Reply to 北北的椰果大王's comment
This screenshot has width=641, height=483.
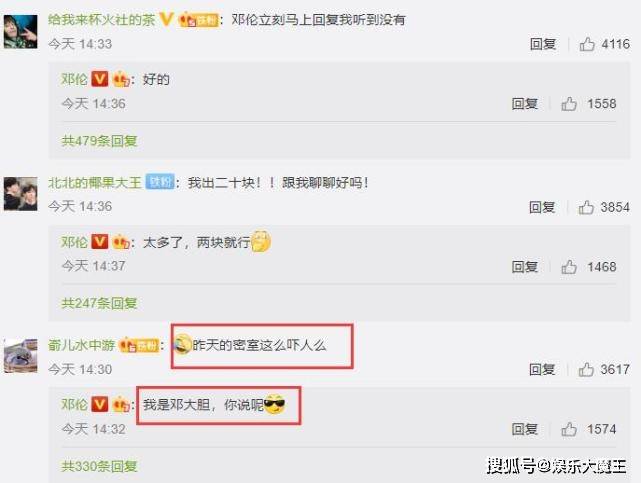pyautogui.click(x=542, y=207)
